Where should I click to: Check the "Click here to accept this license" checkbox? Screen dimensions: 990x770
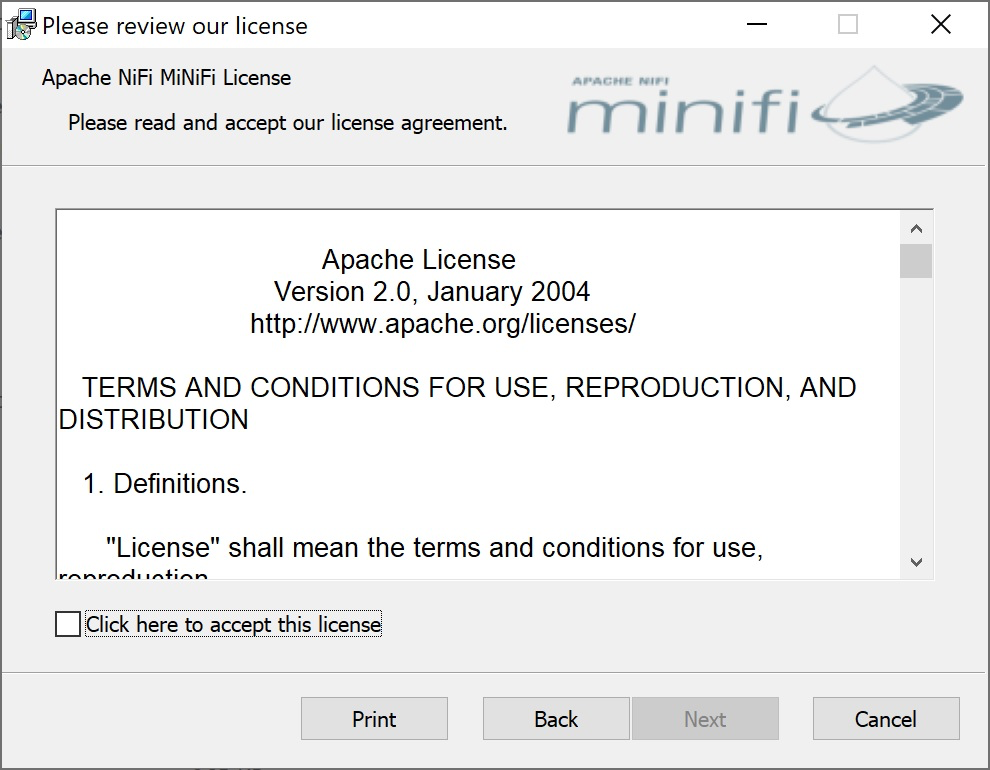(67, 623)
